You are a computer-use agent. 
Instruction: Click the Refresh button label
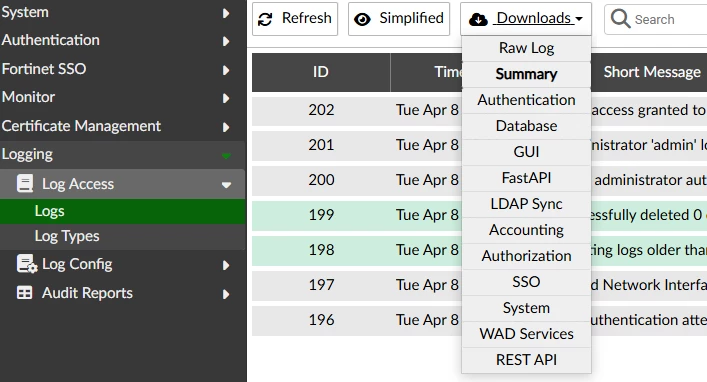pos(307,18)
